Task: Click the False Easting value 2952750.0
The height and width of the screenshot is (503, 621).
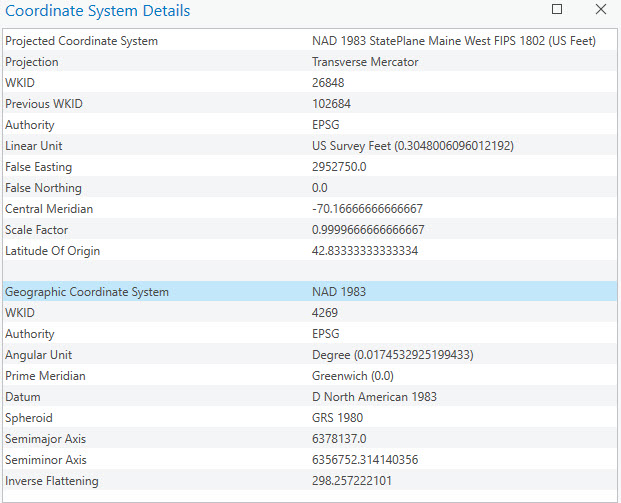Action: [339, 167]
